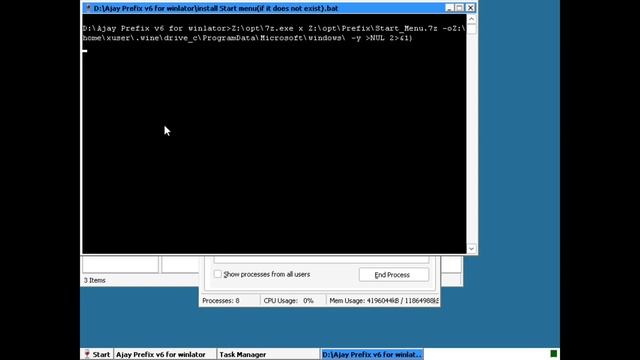Maximize the console batch window

460,8
